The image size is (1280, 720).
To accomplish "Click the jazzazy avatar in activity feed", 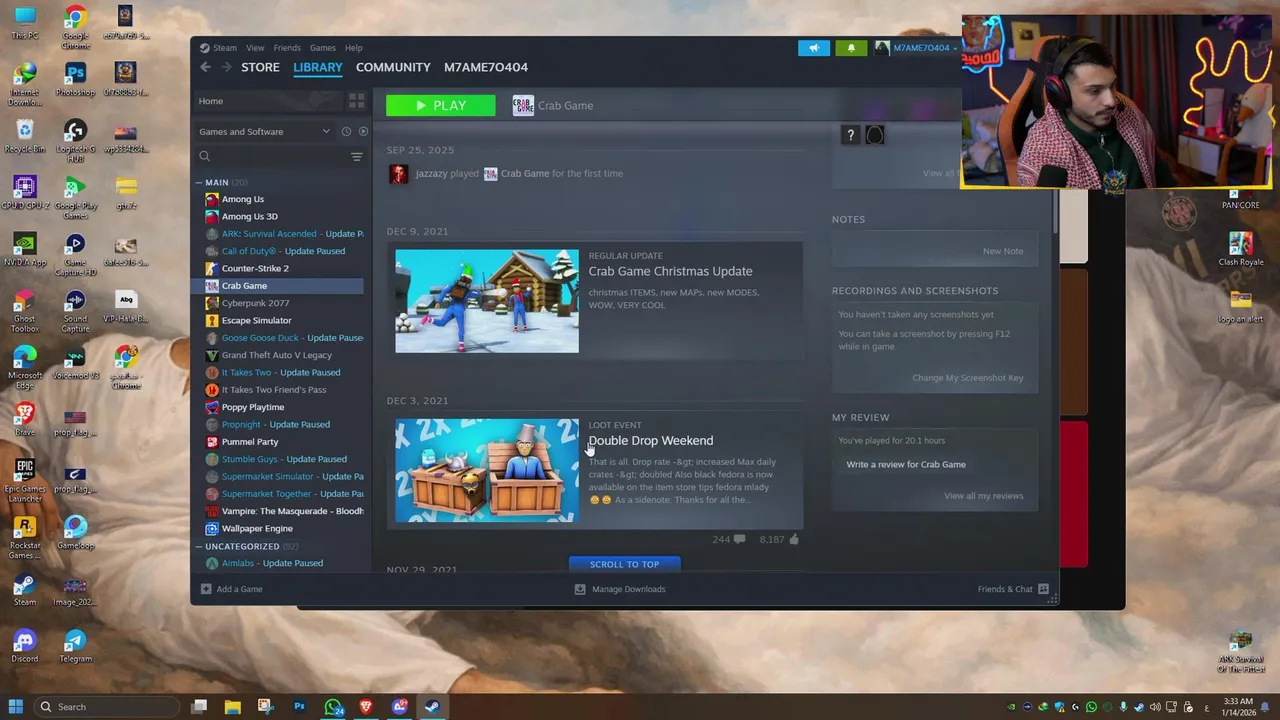I will pos(399,174).
